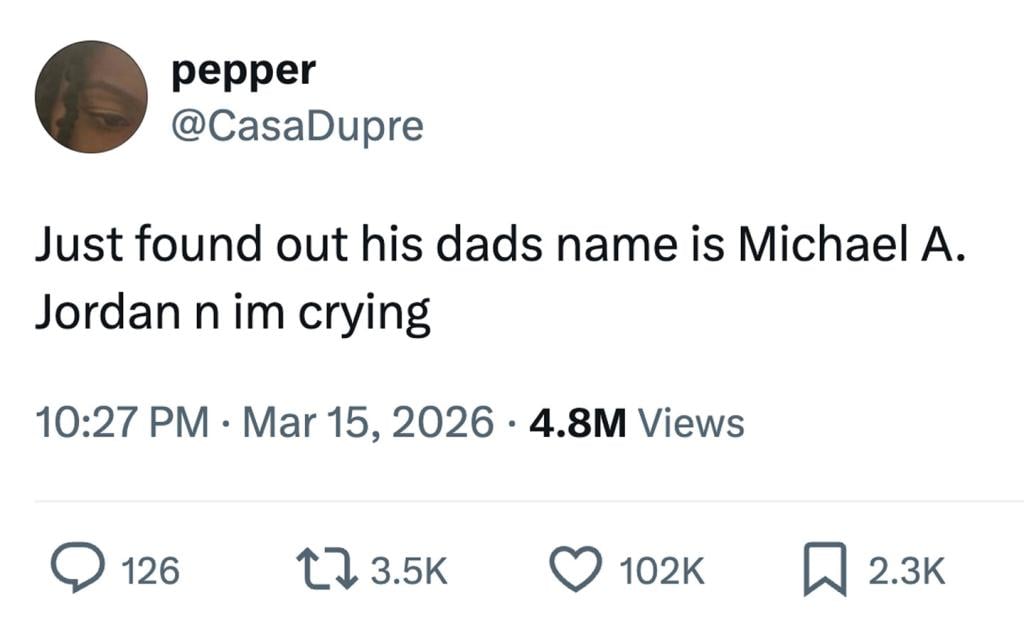Open the profile via the @CasaDupre handle
Viewport: 1024px width, 629px height.
295,125
